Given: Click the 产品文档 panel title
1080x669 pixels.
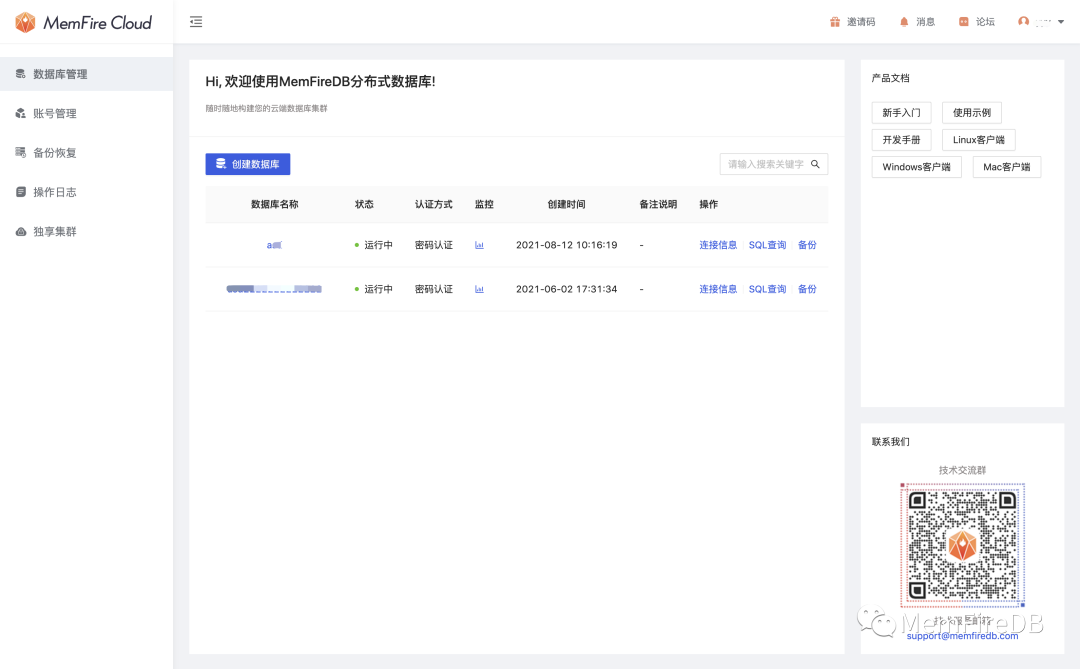Looking at the screenshot, I should [891, 78].
